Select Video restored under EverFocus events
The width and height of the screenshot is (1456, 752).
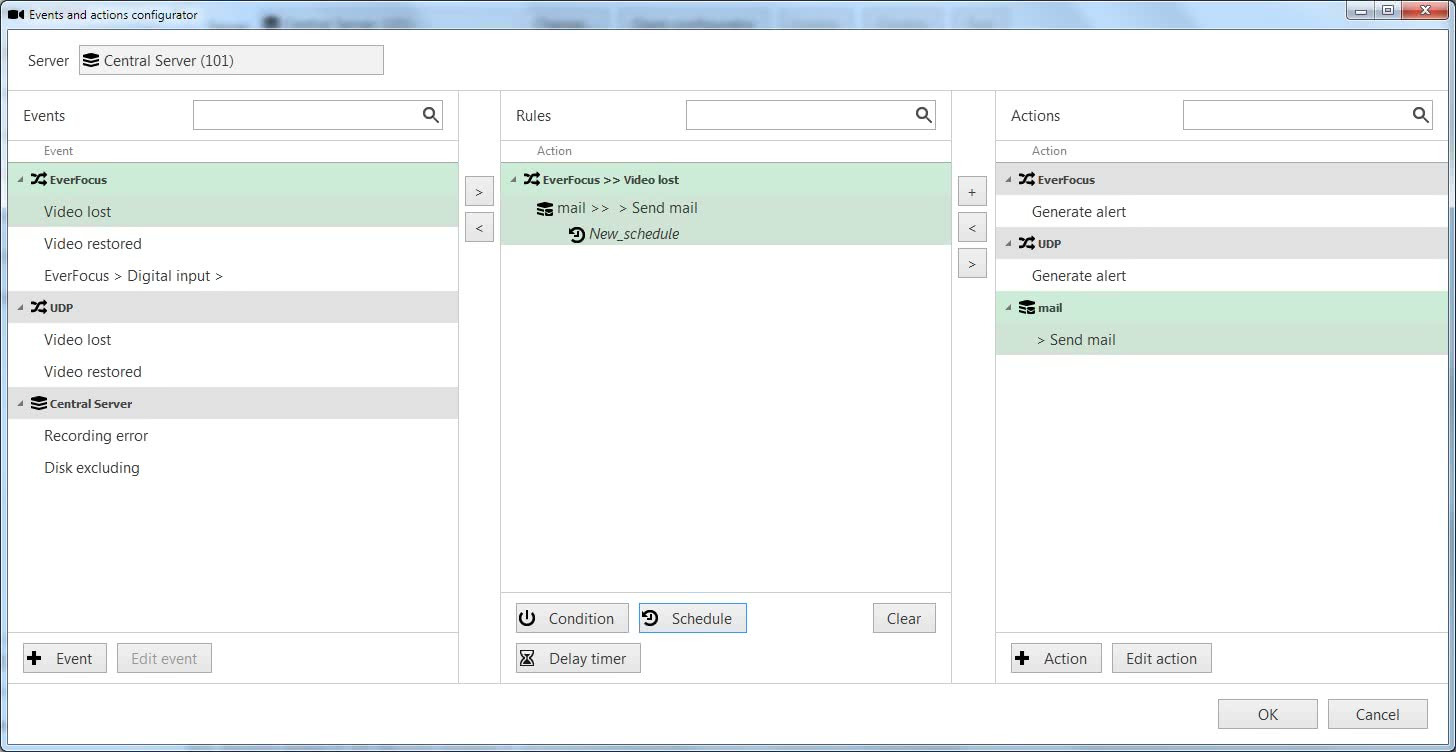[93, 244]
